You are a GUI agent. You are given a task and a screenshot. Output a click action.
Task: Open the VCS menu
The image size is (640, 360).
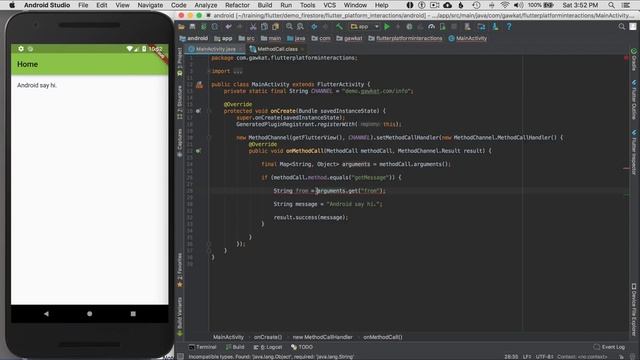pos(329,5)
